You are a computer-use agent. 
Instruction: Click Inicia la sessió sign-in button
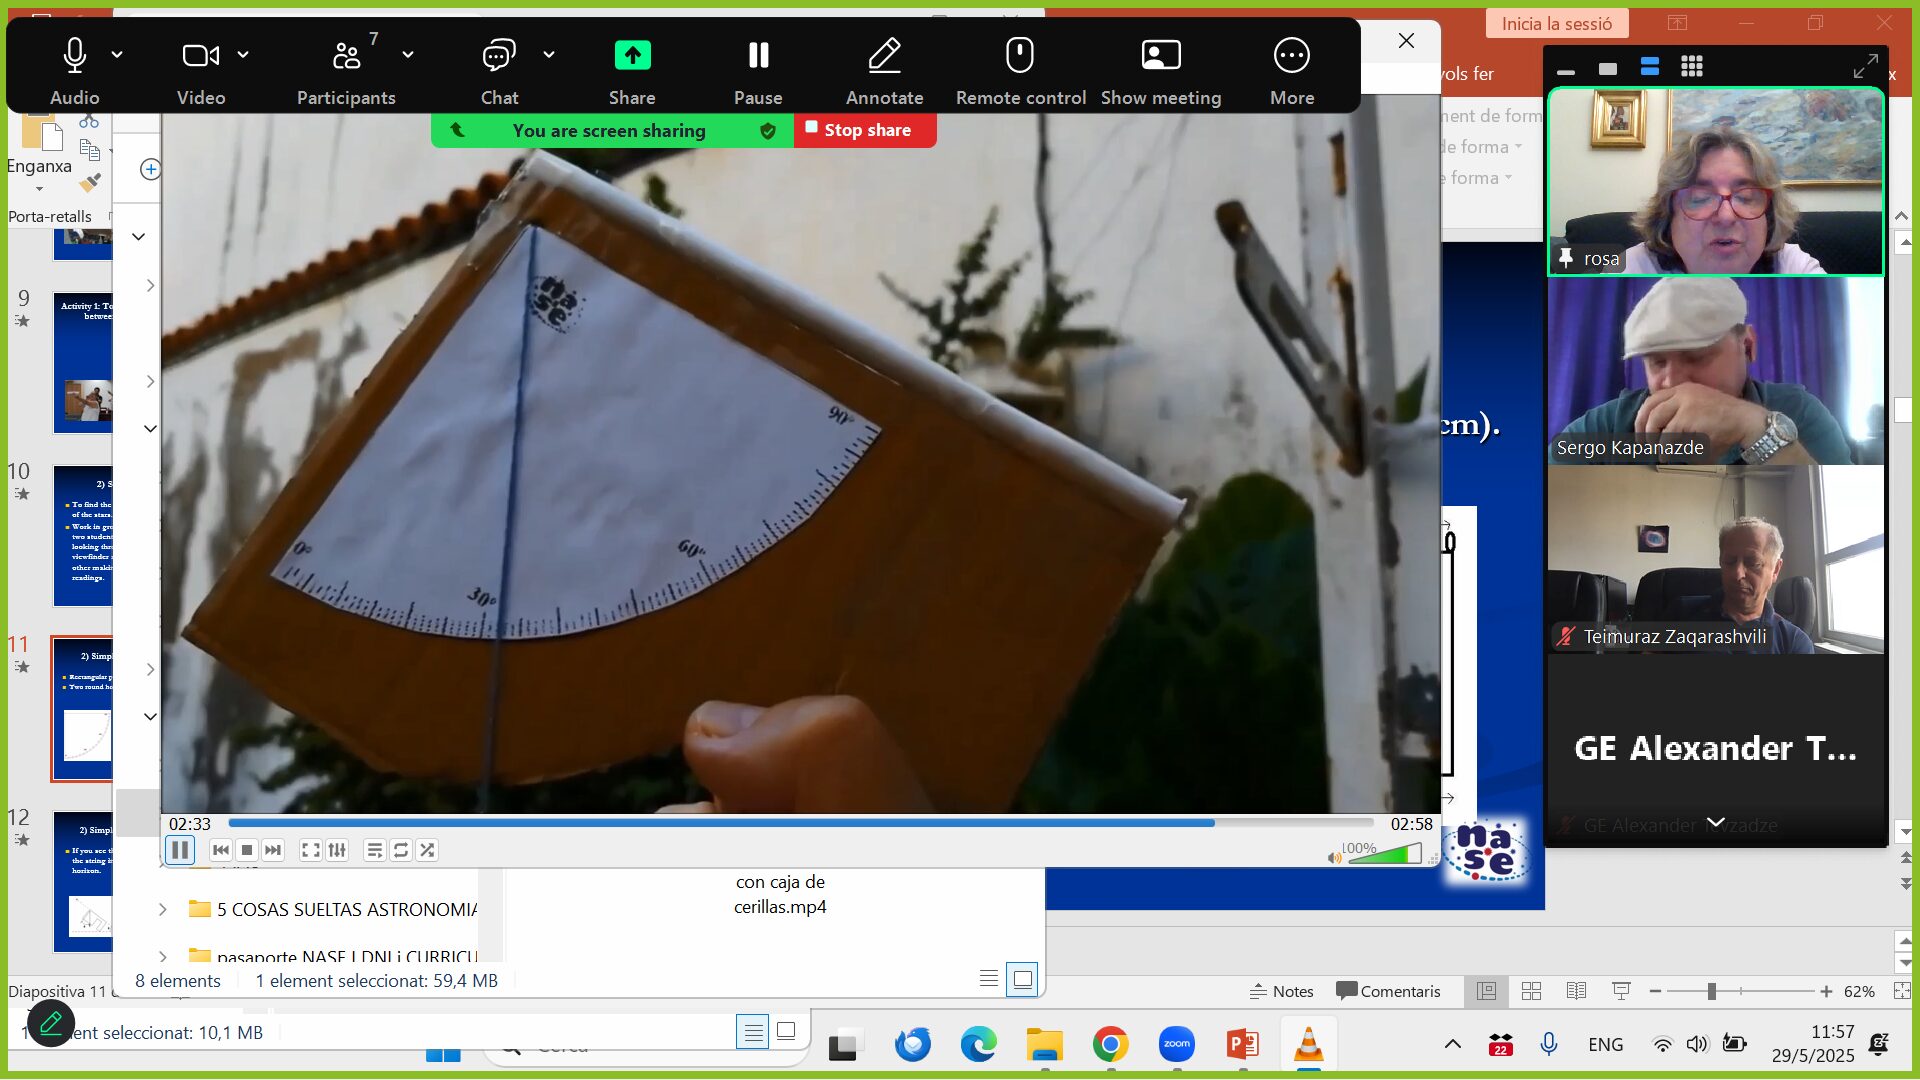pos(1556,23)
